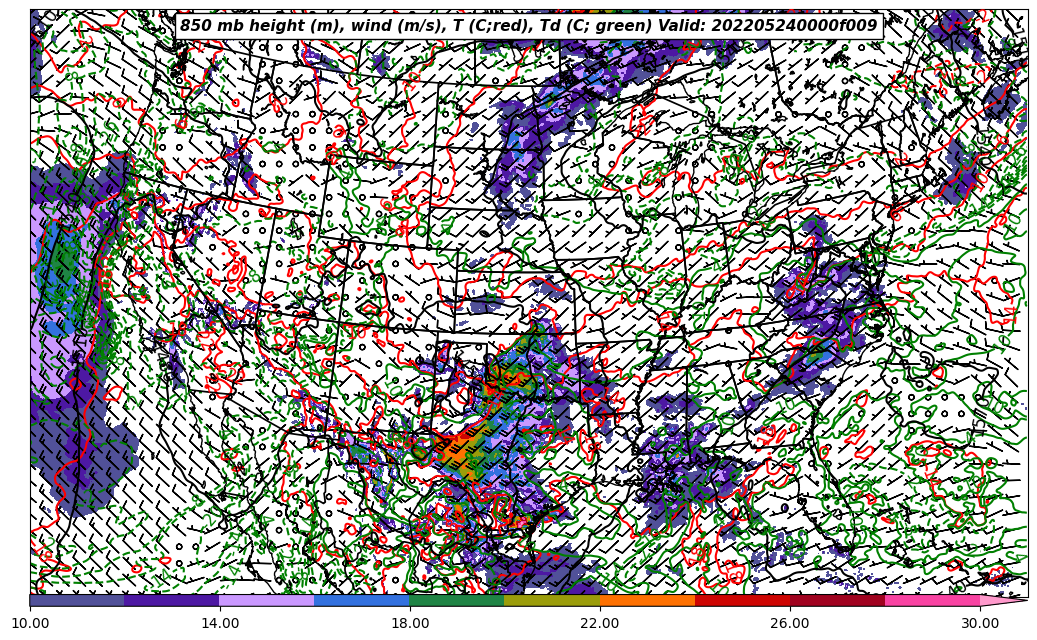Click the deep purple 12–14 colorbar segment

click(172, 600)
